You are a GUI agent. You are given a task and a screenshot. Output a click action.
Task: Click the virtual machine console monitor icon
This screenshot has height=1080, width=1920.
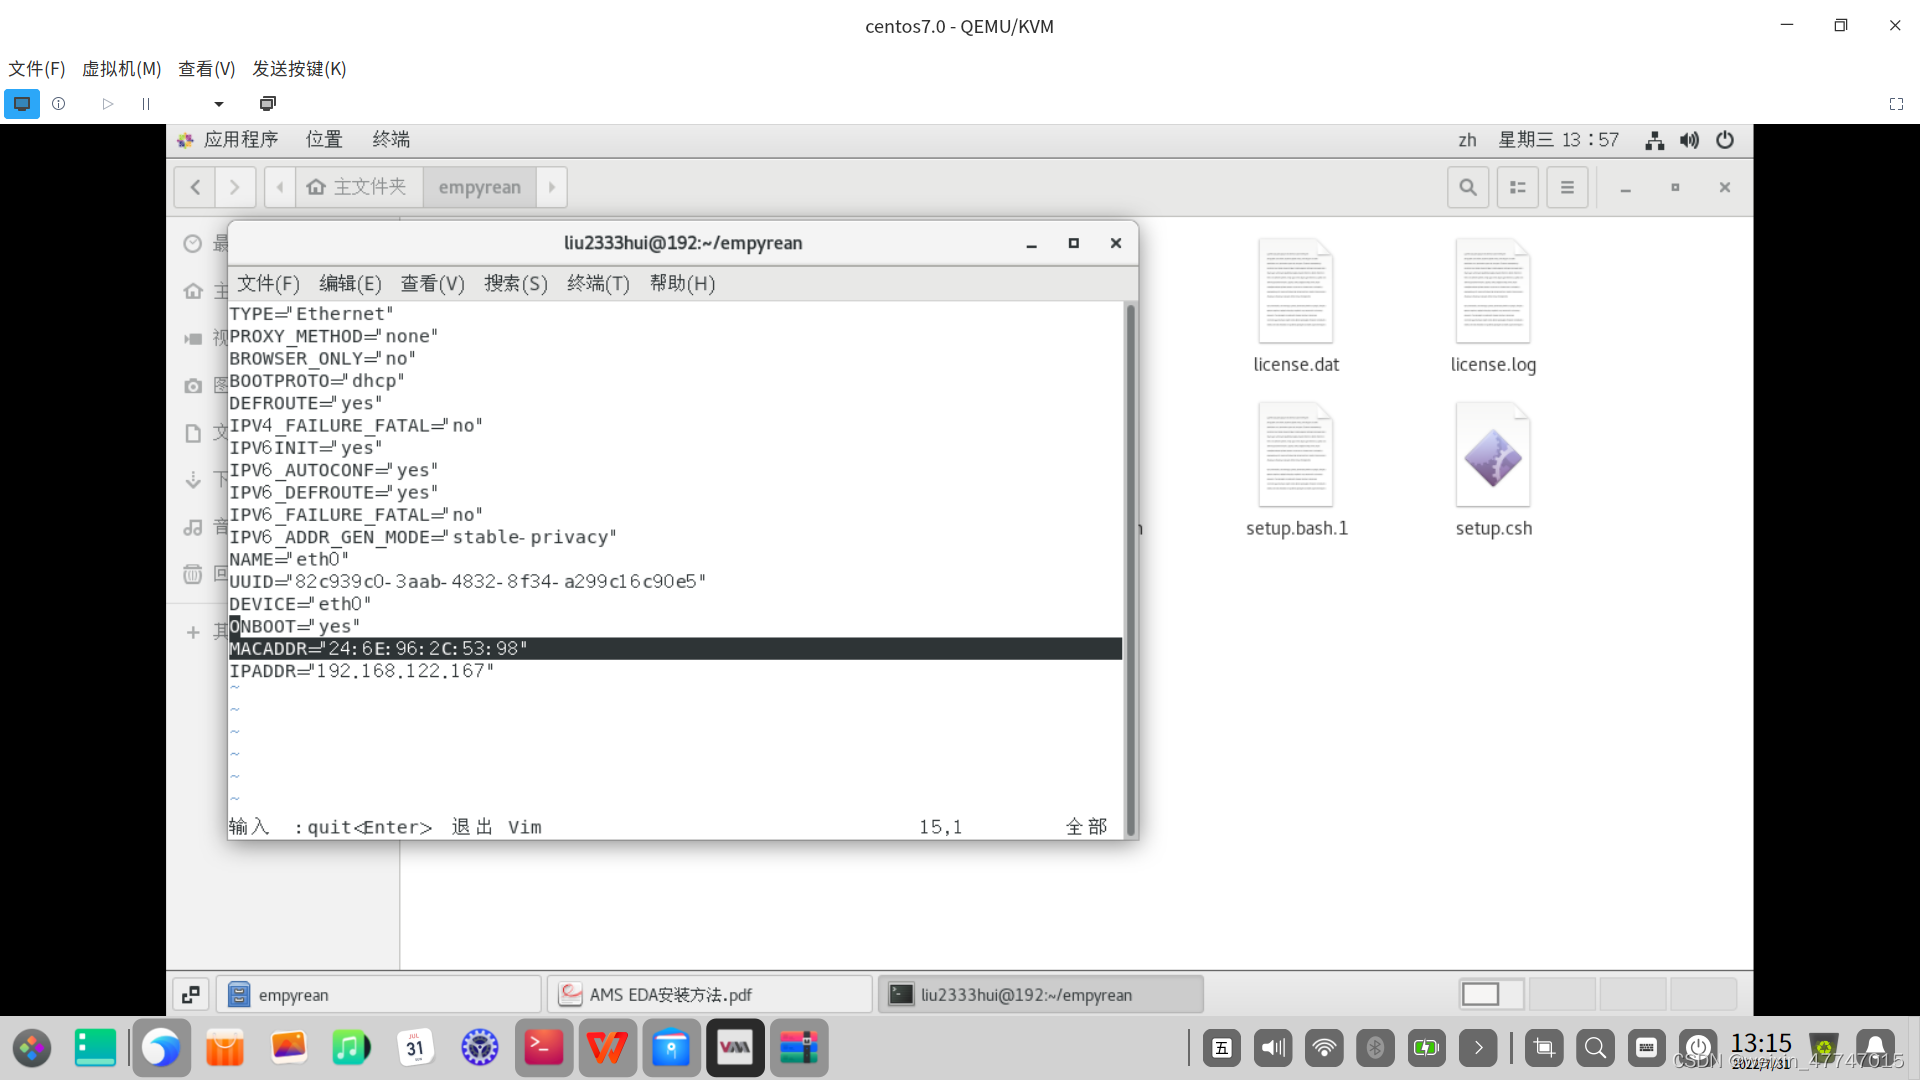22,104
